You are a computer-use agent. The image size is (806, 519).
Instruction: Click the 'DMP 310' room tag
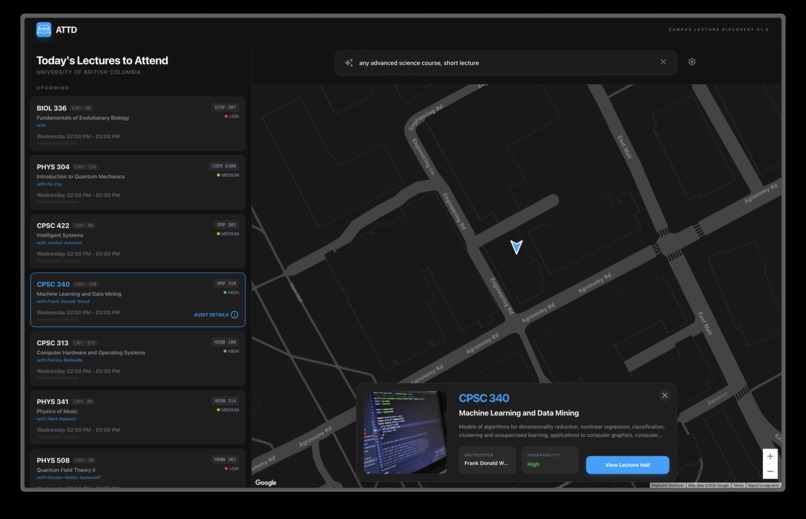pyautogui.click(x=226, y=283)
